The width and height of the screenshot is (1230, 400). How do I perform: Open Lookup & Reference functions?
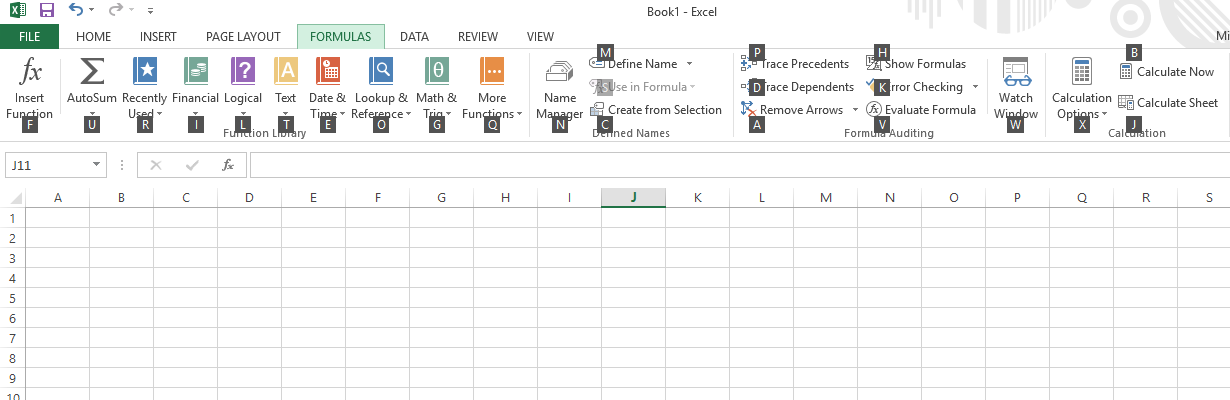(x=380, y=89)
